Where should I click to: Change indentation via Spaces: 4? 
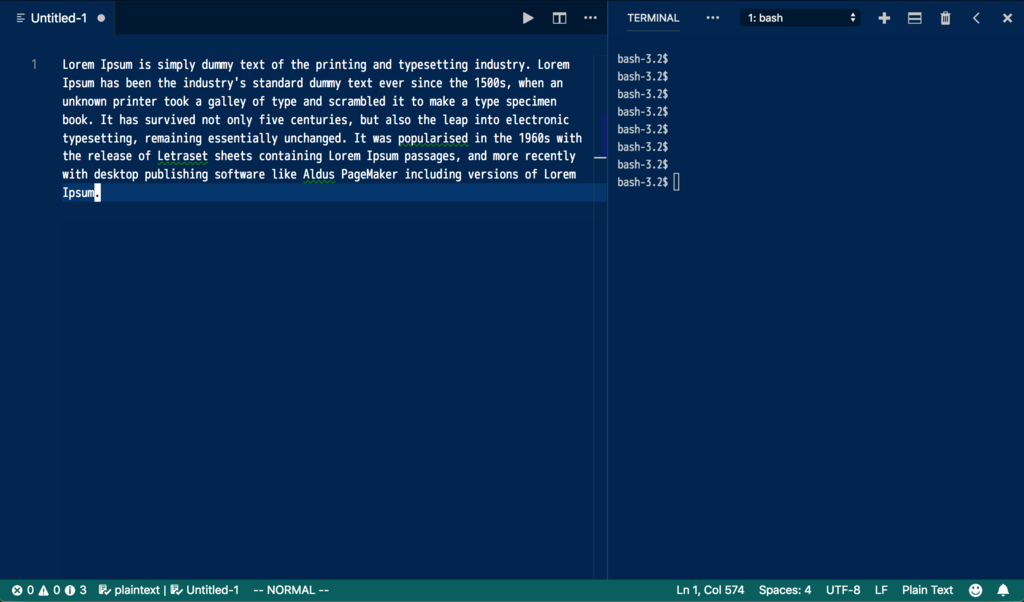click(x=785, y=590)
